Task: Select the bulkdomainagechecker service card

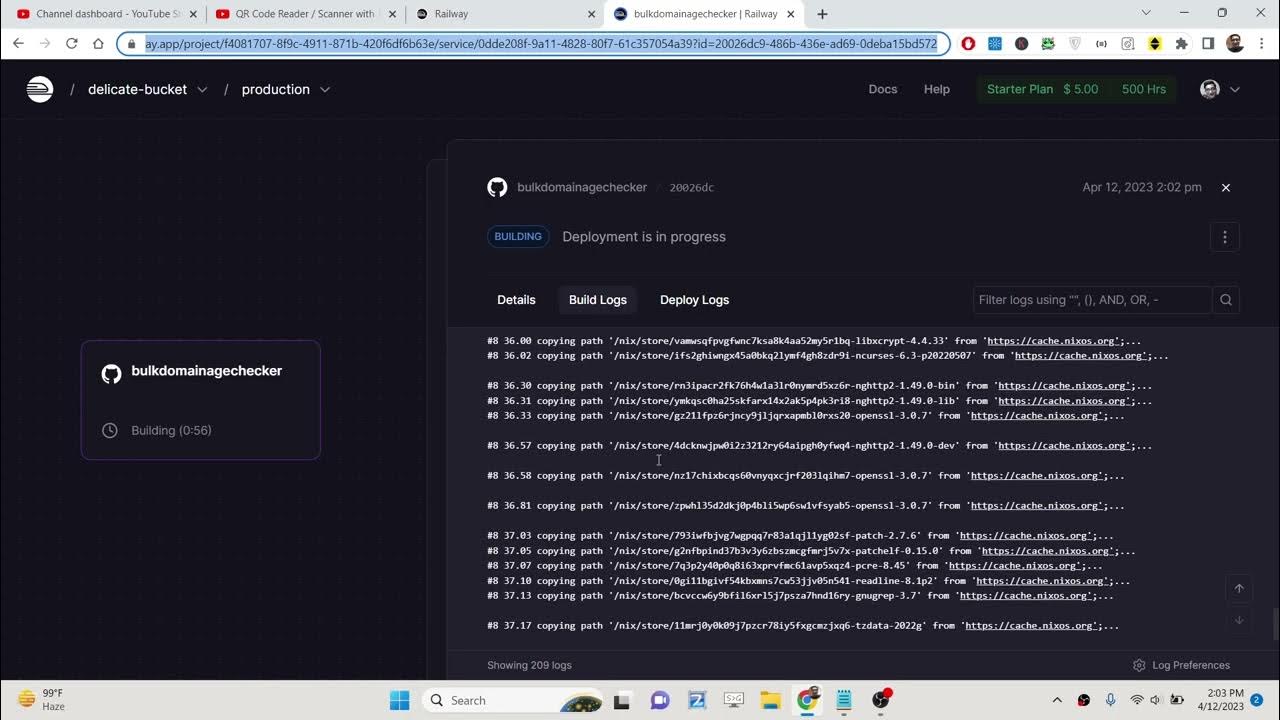Action: (200, 399)
